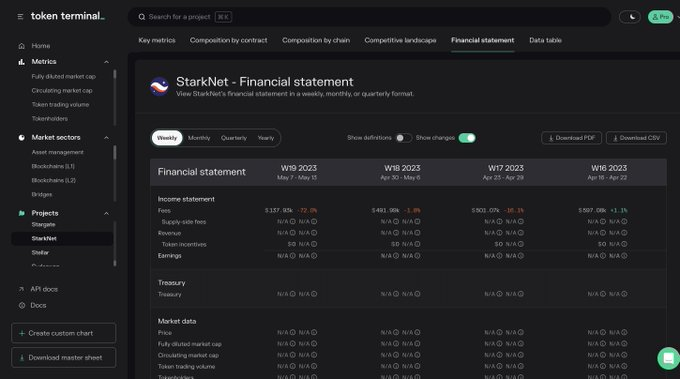Switch to Data table tab
Image resolution: width=680 pixels, height=379 pixels.
(545, 40)
